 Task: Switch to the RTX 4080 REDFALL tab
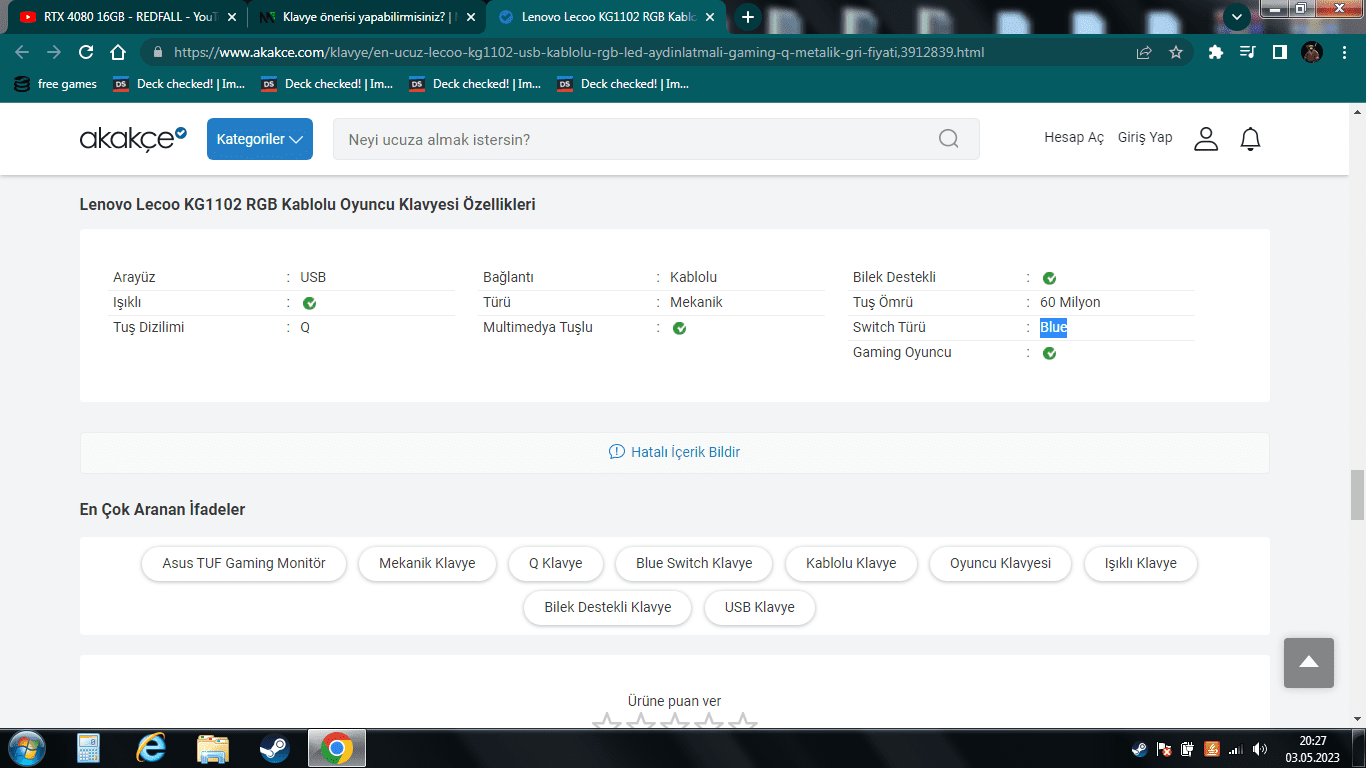coord(125,17)
